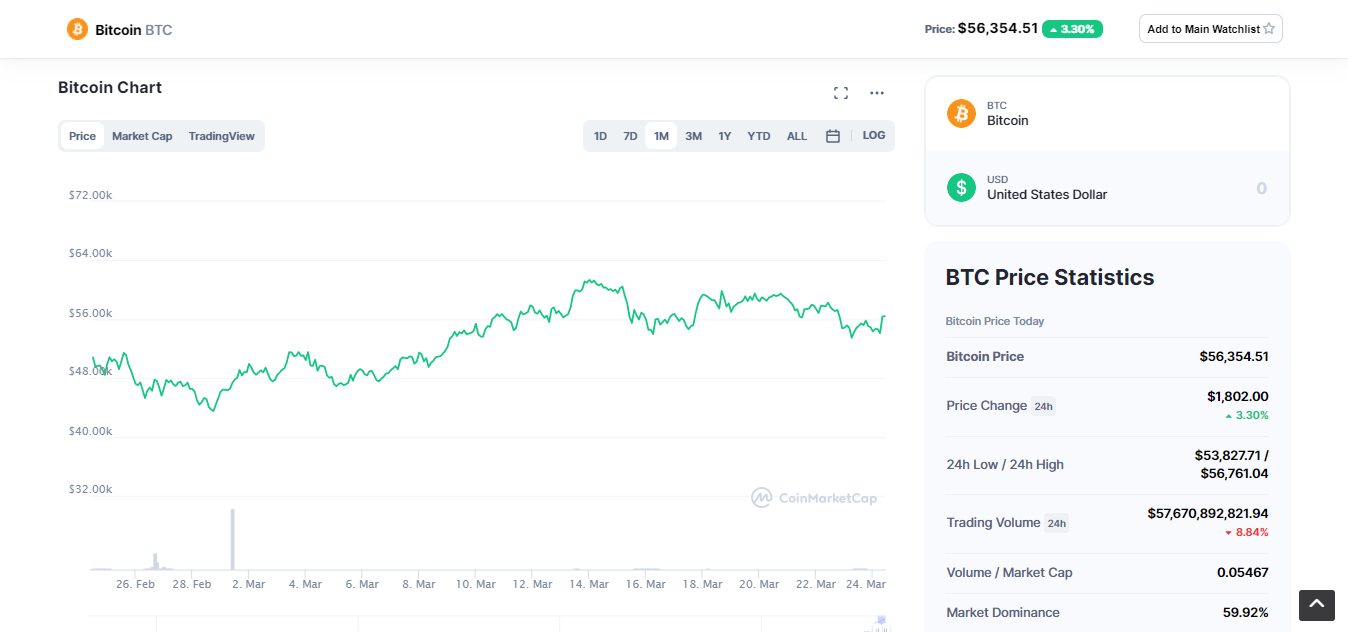1348x632 pixels.
Task: Switch to the TradingView tab
Action: 221,136
